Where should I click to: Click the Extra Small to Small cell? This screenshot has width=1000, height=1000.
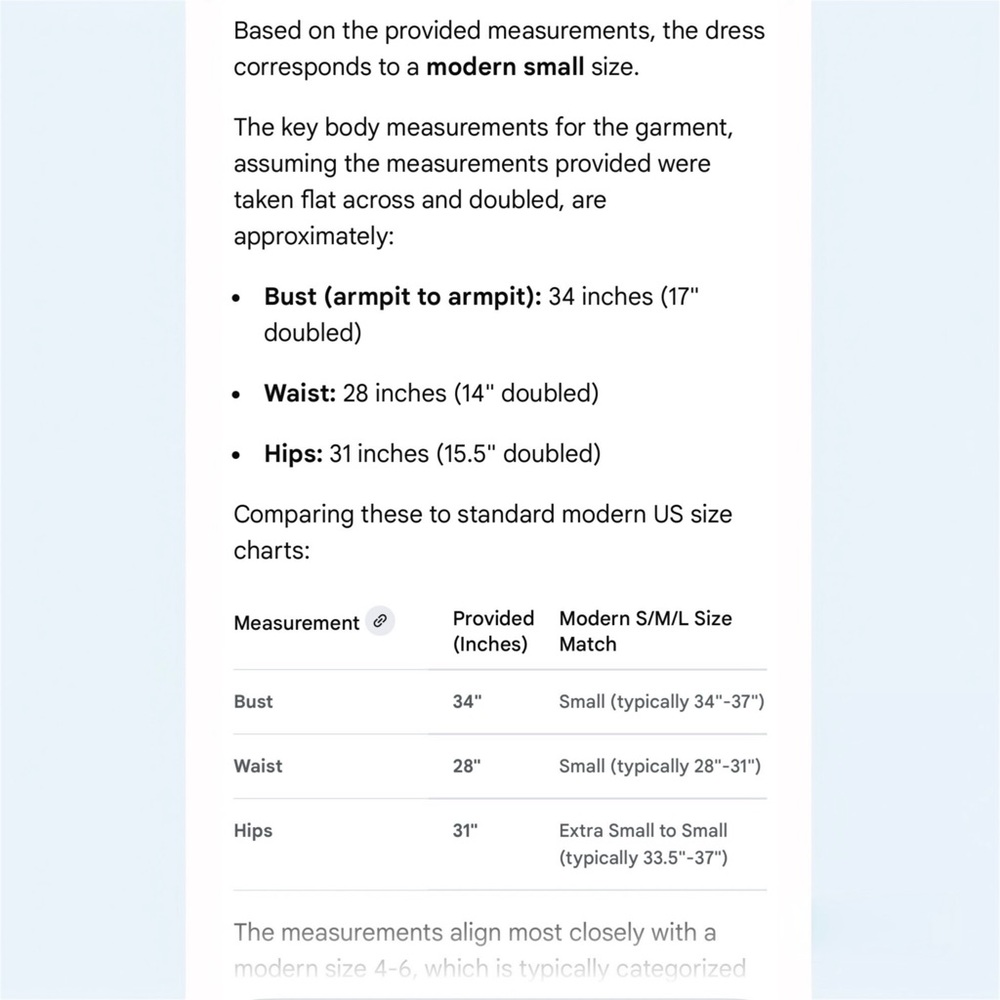point(643,844)
